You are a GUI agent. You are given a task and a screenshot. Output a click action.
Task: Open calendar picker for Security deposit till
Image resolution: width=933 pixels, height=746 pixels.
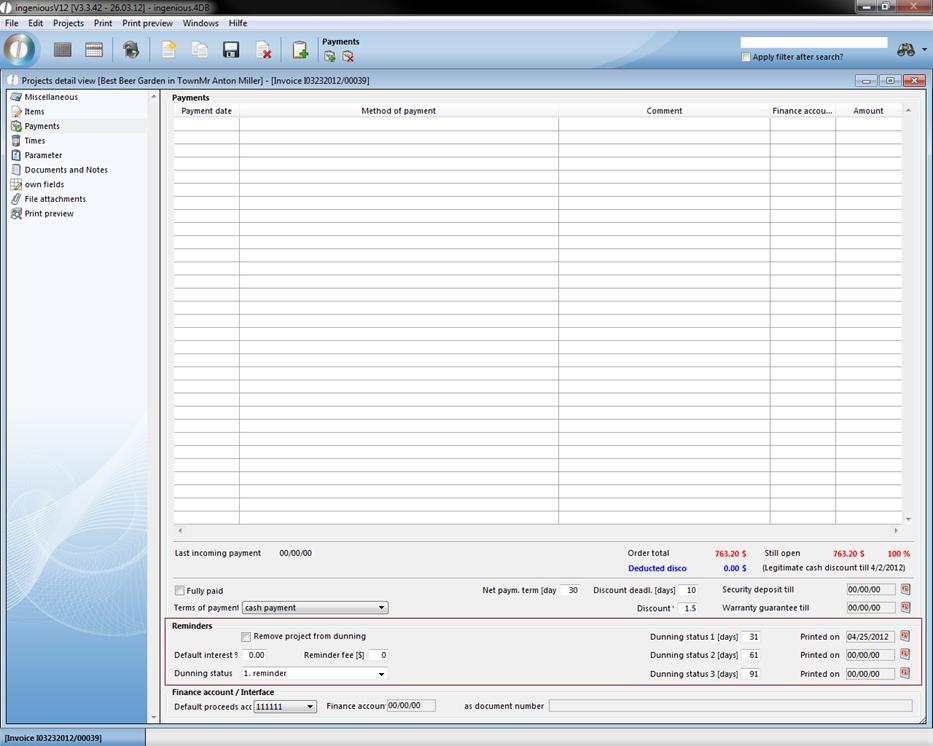click(x=905, y=590)
